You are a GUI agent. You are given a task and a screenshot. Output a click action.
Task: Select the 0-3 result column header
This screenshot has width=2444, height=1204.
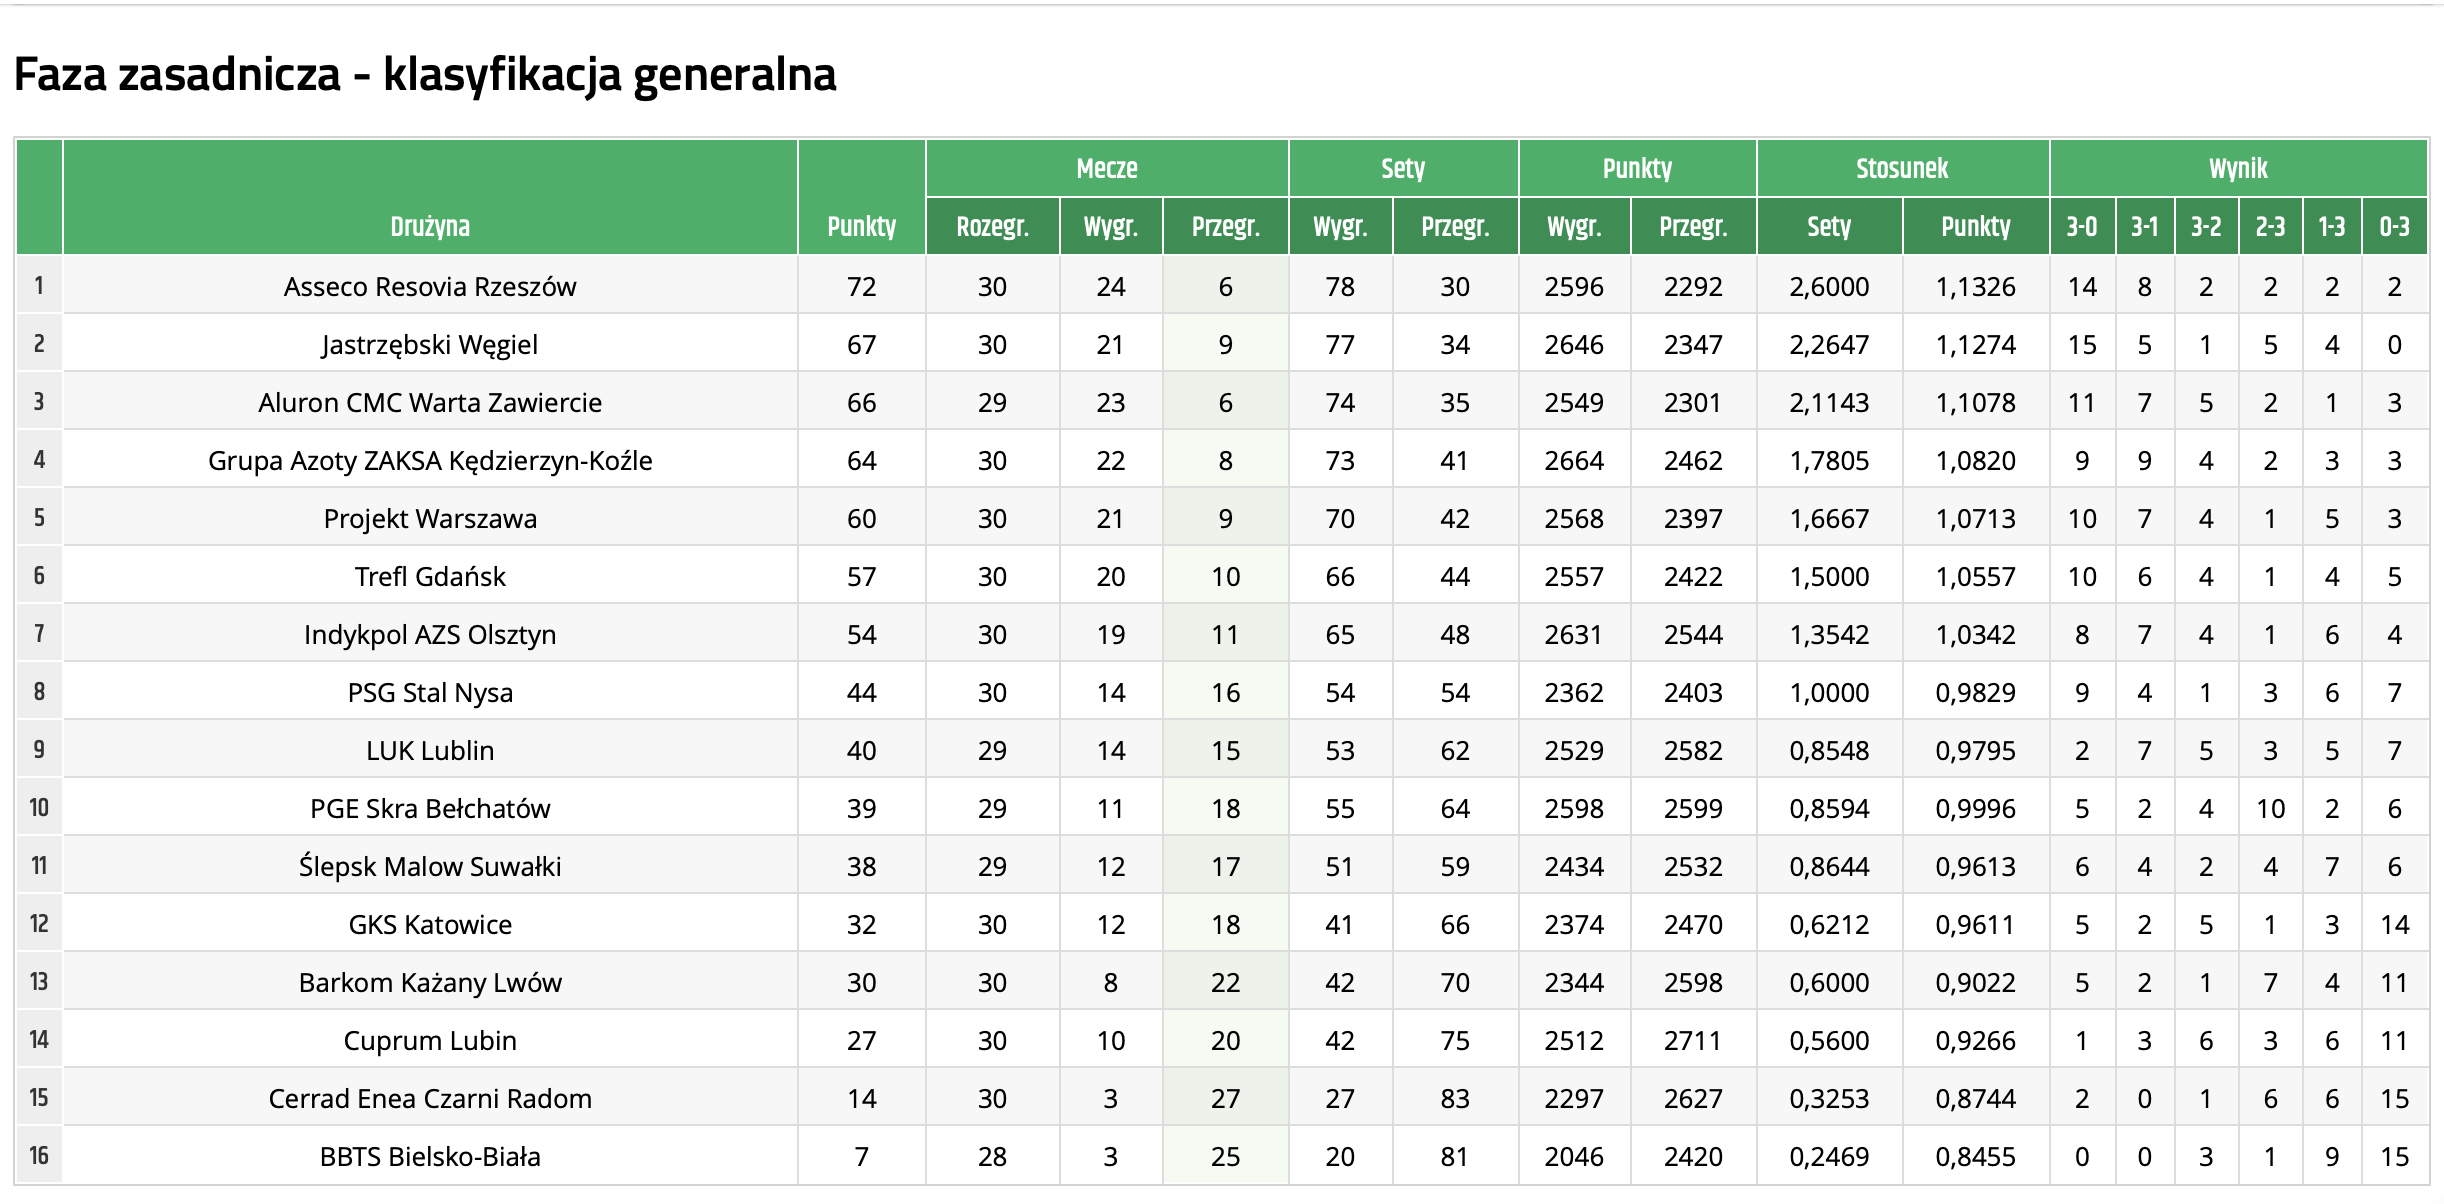click(2394, 227)
